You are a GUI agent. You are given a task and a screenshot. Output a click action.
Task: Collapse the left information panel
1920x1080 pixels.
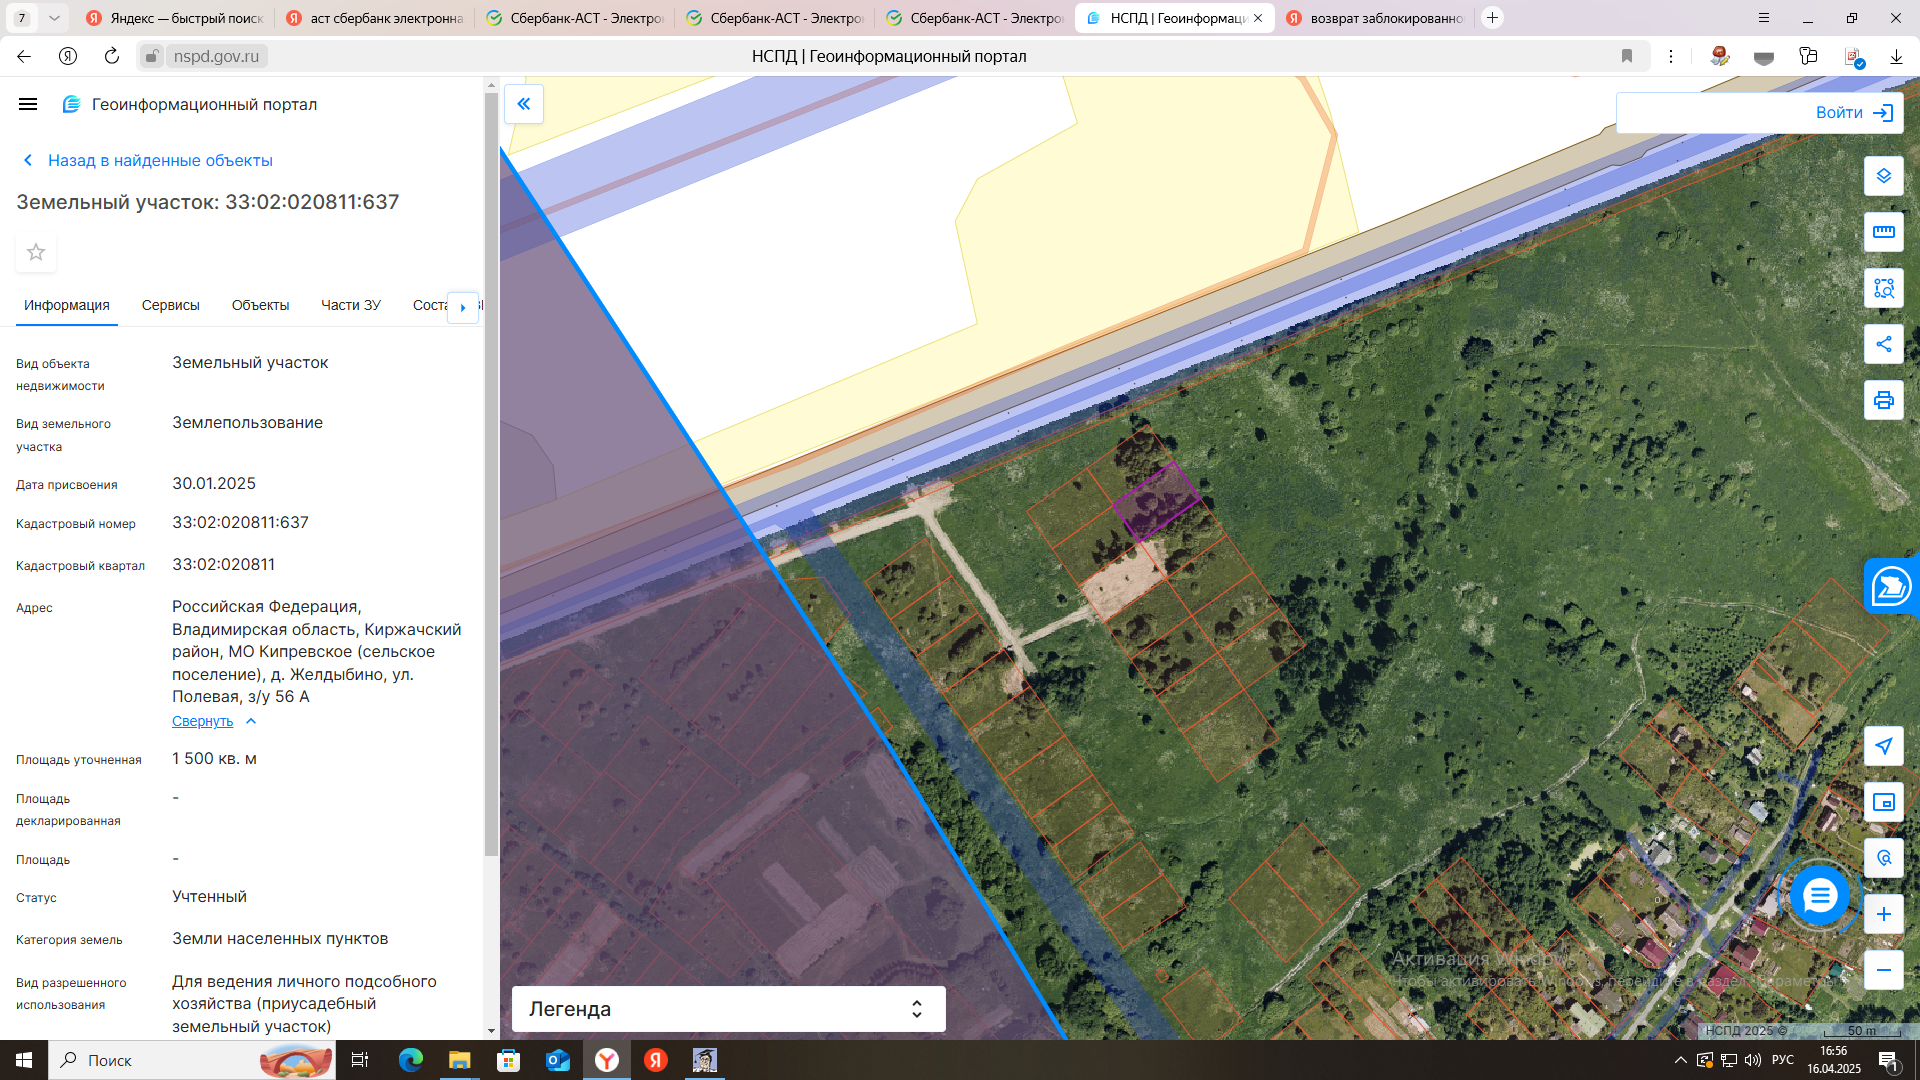[x=523, y=104]
